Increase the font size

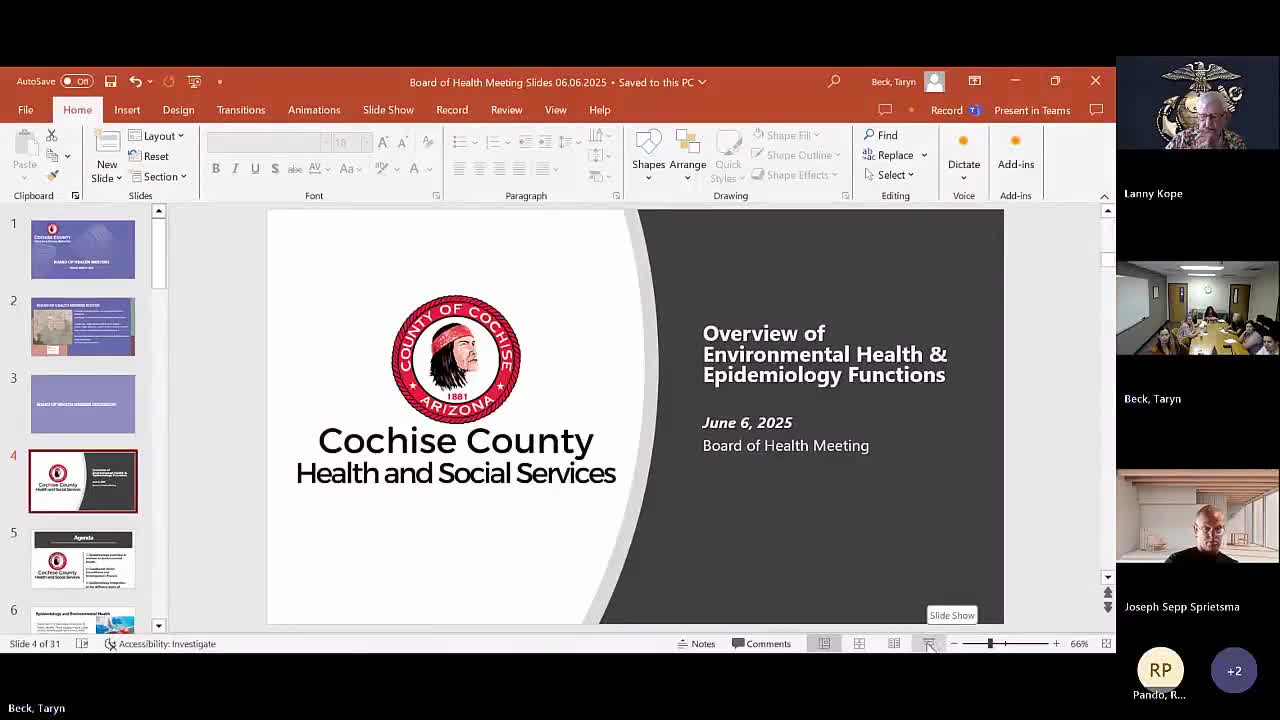tap(383, 143)
